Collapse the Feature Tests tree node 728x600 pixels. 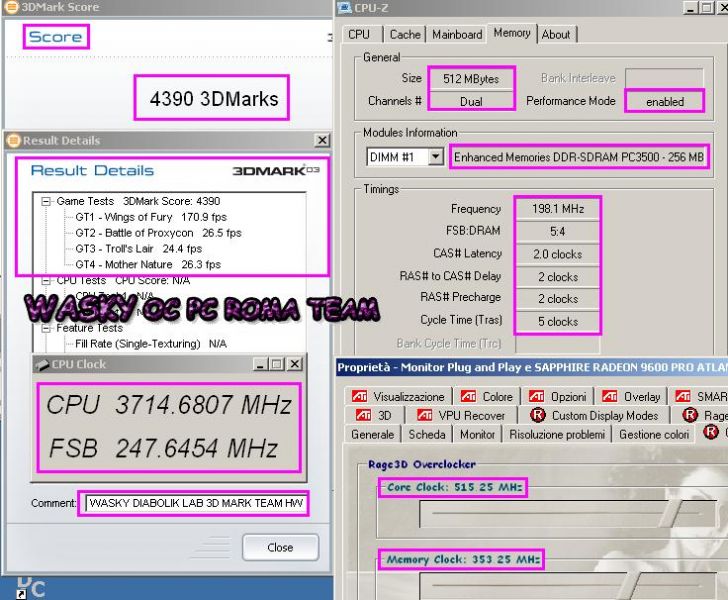[46, 328]
